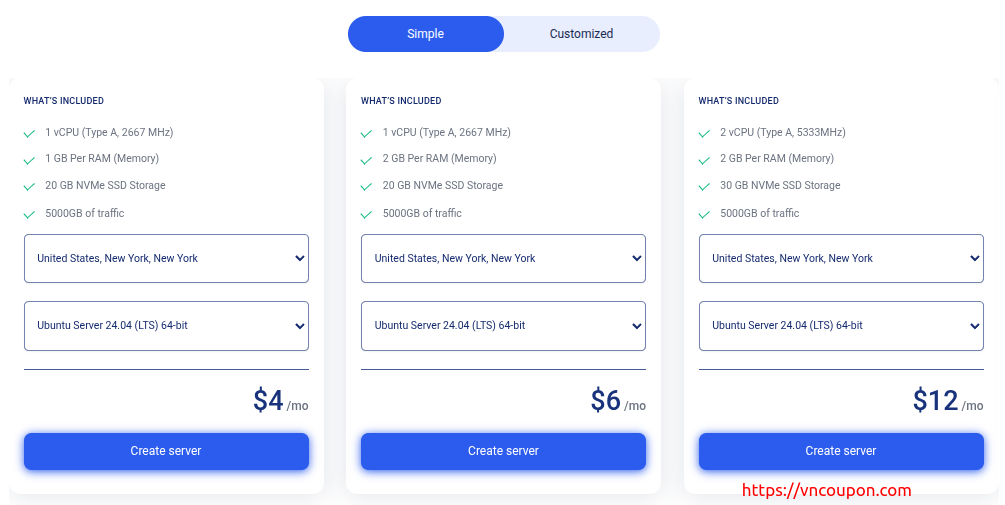Click checkmark beside 1 vCPU in $6 plan
Viewport: 1005px width, 505px height.
(x=367, y=133)
